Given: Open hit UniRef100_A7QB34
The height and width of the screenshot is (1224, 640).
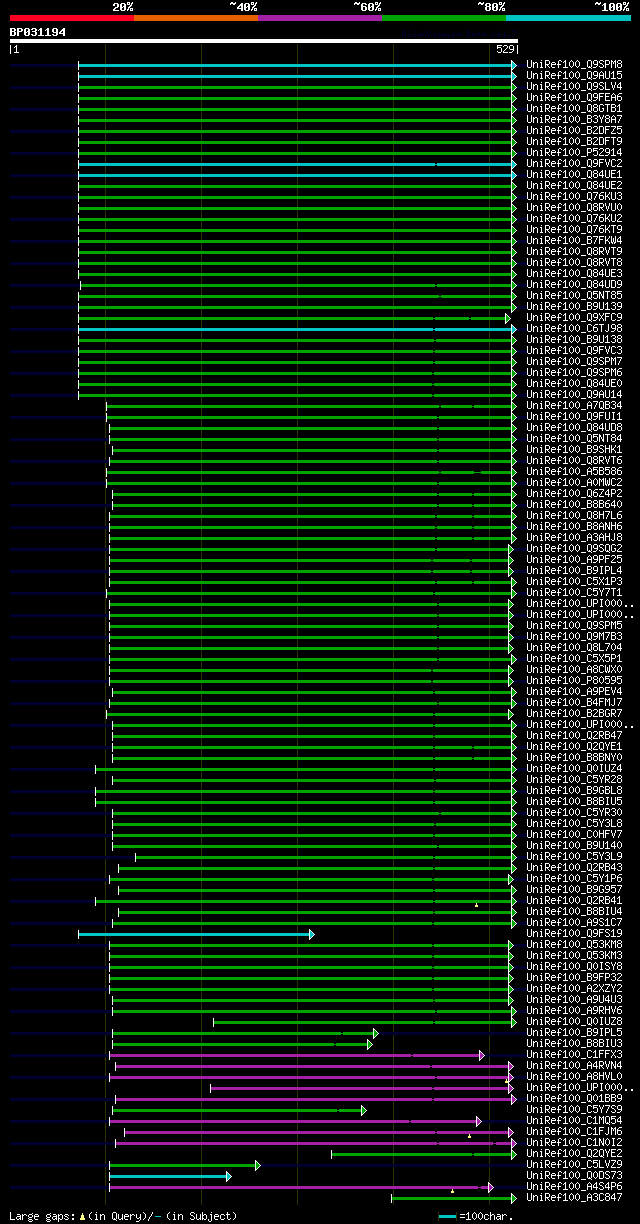Looking at the screenshot, I should (574, 405).
